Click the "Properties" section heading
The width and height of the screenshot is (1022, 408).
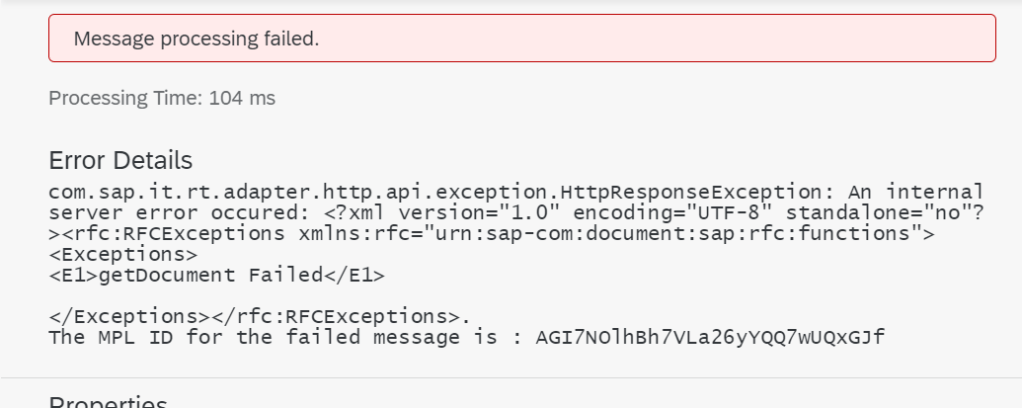click(x=108, y=402)
